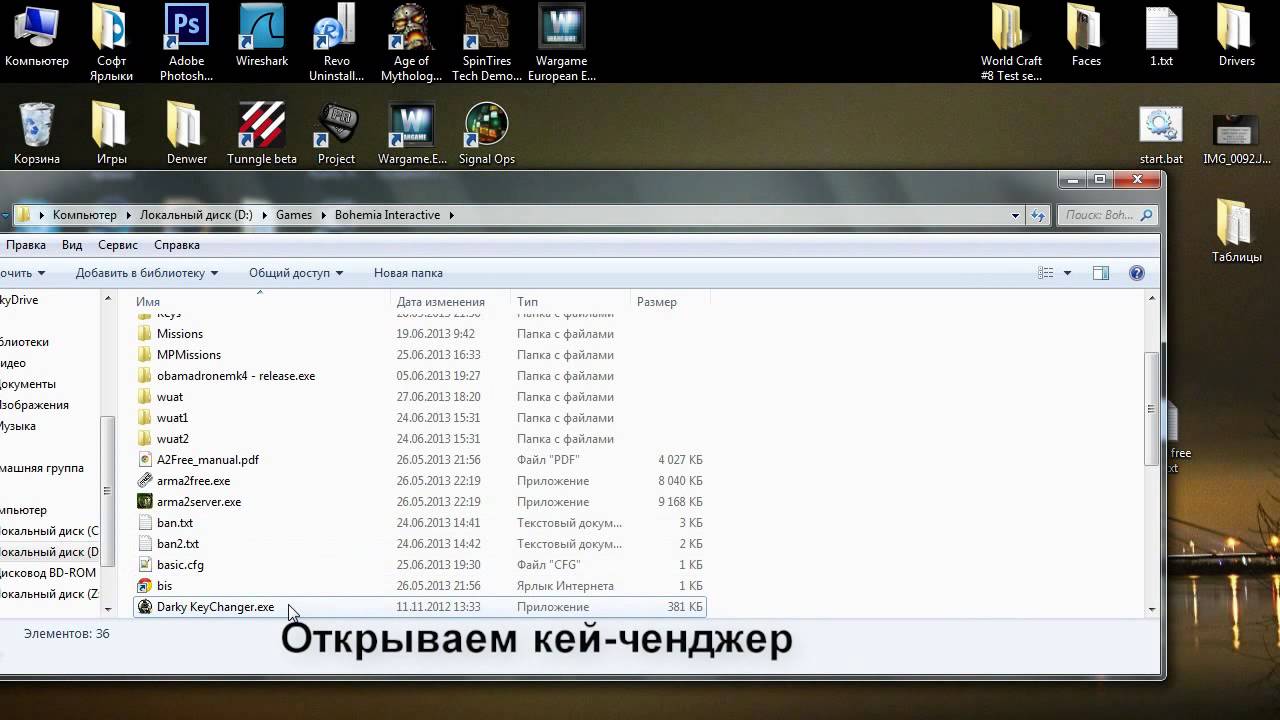
Task: Navigate to Games in the breadcrumb
Action: point(294,215)
